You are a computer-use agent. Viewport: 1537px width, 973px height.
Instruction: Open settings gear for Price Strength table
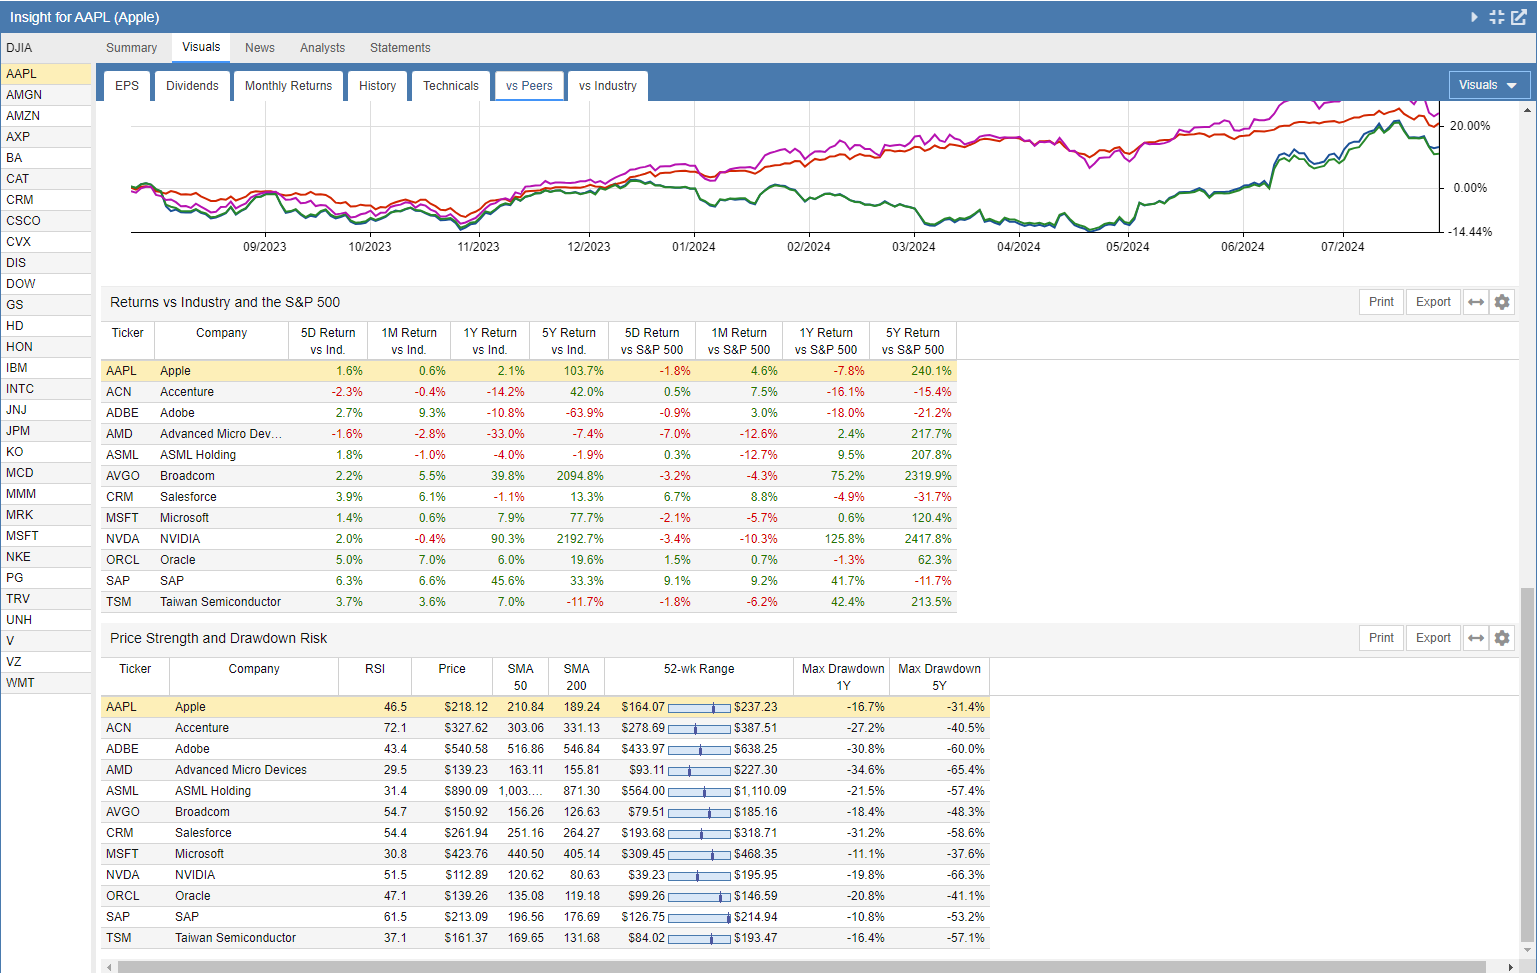[1502, 638]
